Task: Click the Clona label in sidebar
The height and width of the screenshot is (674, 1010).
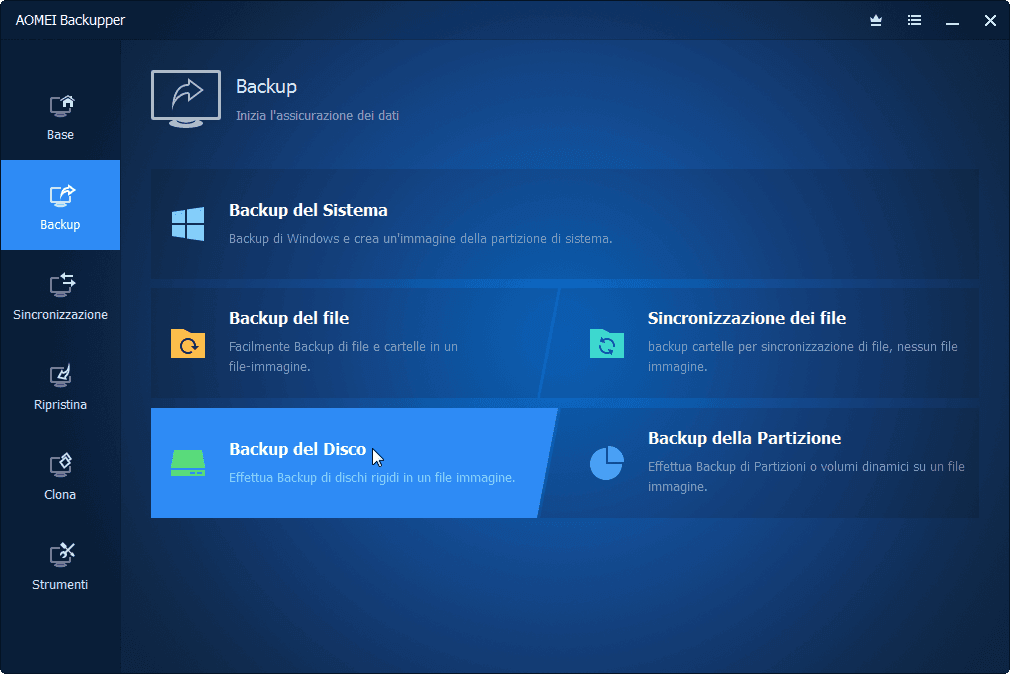Action: (61, 494)
